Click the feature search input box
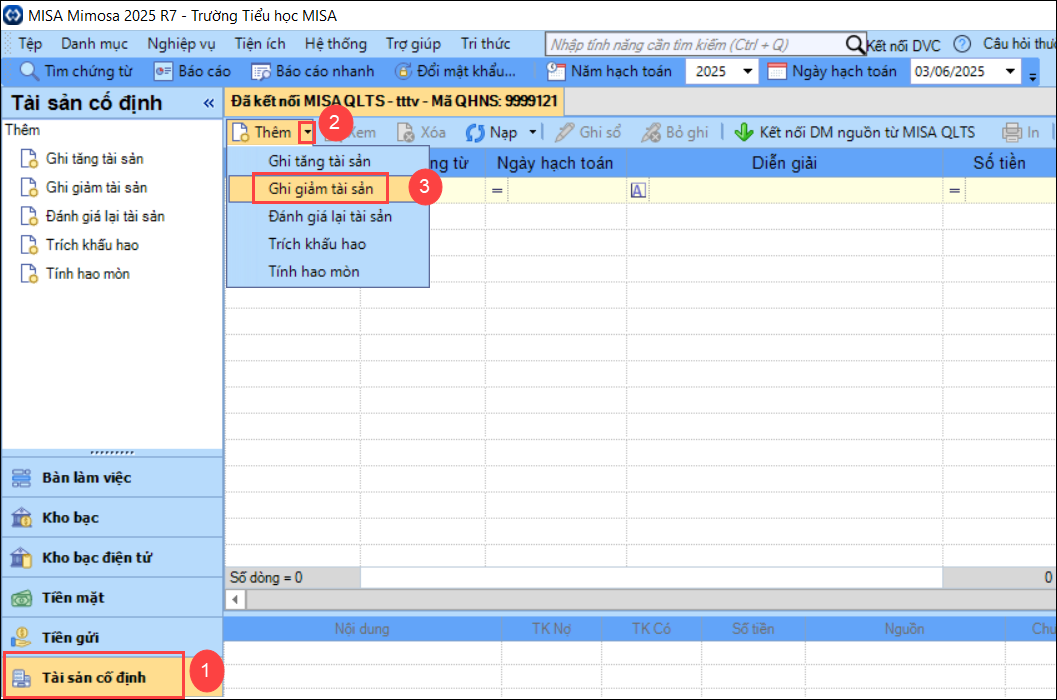 pyautogui.click(x=694, y=45)
